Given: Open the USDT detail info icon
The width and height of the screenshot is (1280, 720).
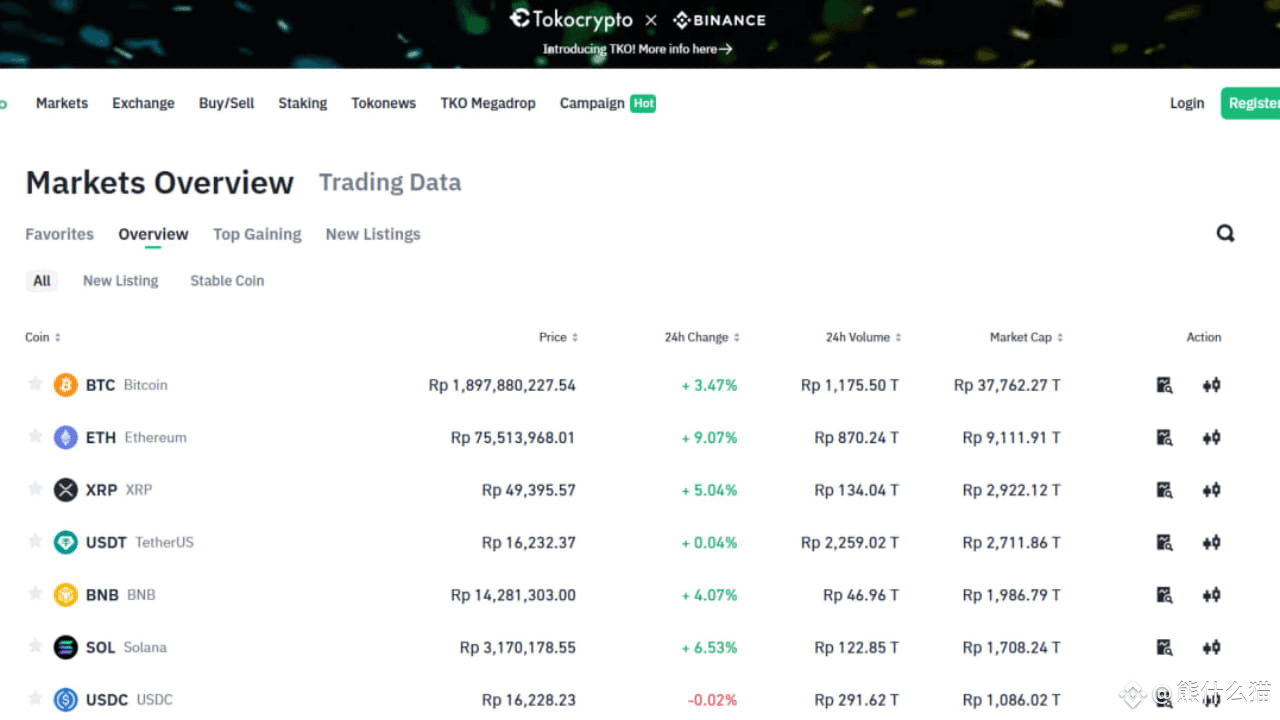Looking at the screenshot, I should tap(1164, 542).
